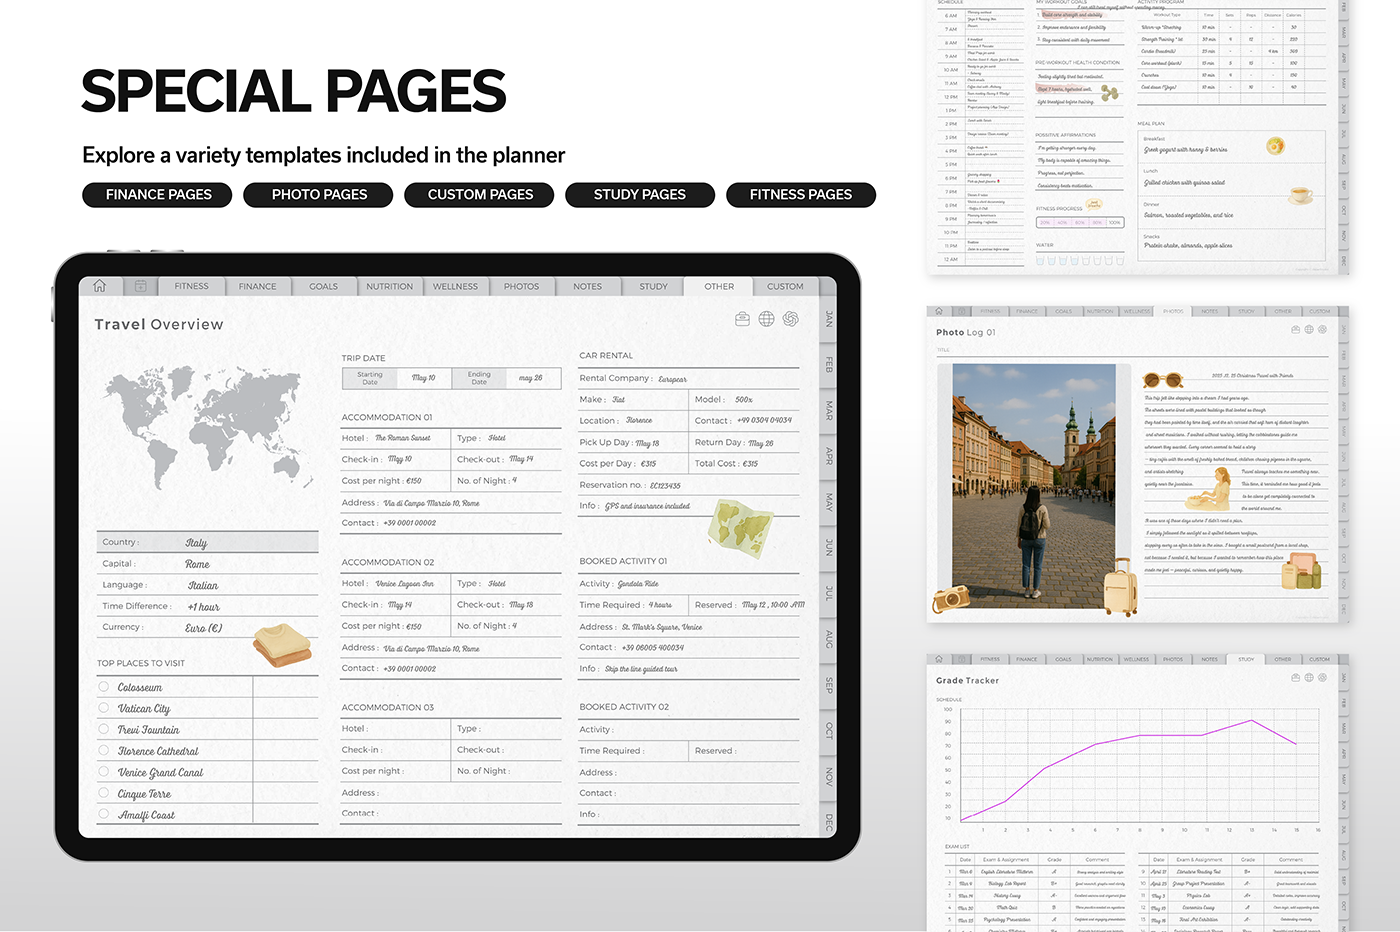Viewport: 1400px width, 932px height.
Task: Tick the Vatican City checkbox
Action: point(104,708)
